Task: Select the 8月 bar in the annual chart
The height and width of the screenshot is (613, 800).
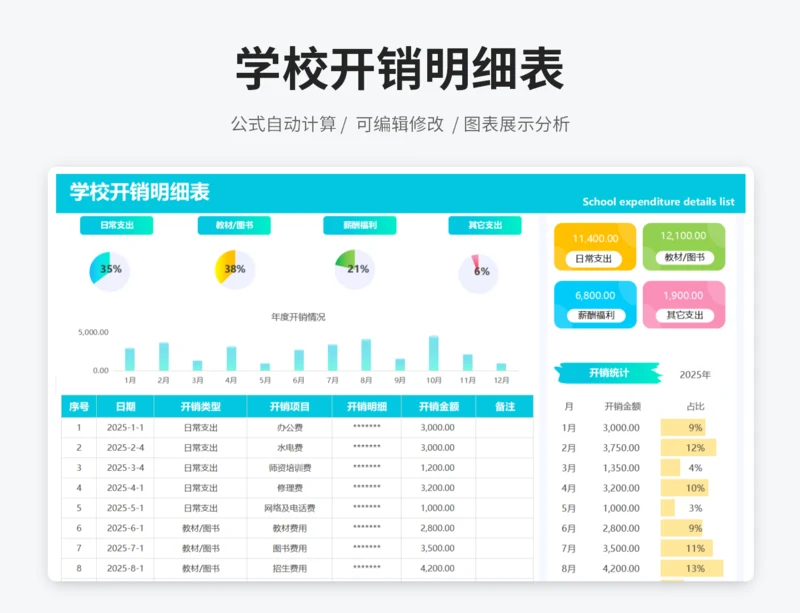Action: (366, 355)
